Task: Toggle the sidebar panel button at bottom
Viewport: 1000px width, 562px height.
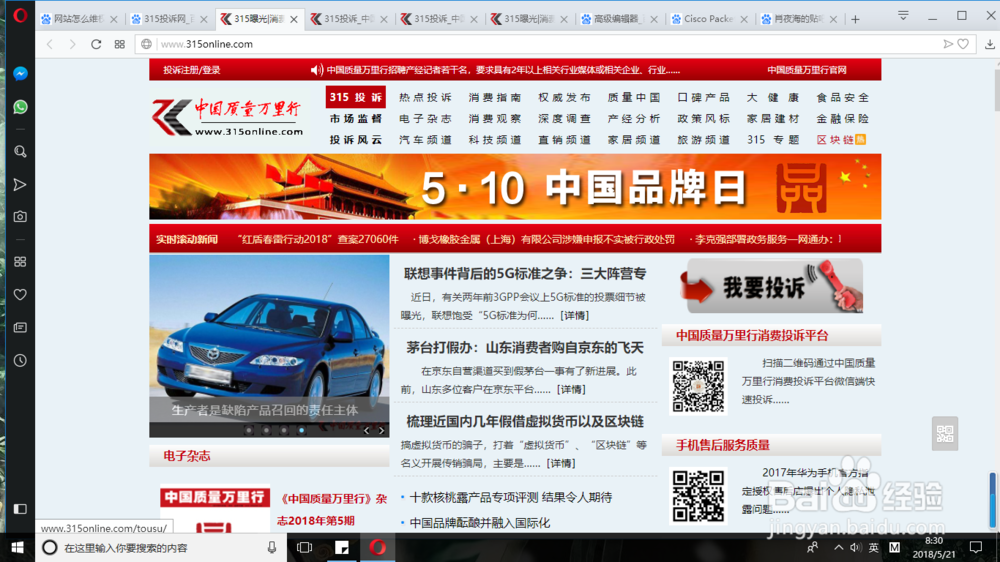Action: 20,508
